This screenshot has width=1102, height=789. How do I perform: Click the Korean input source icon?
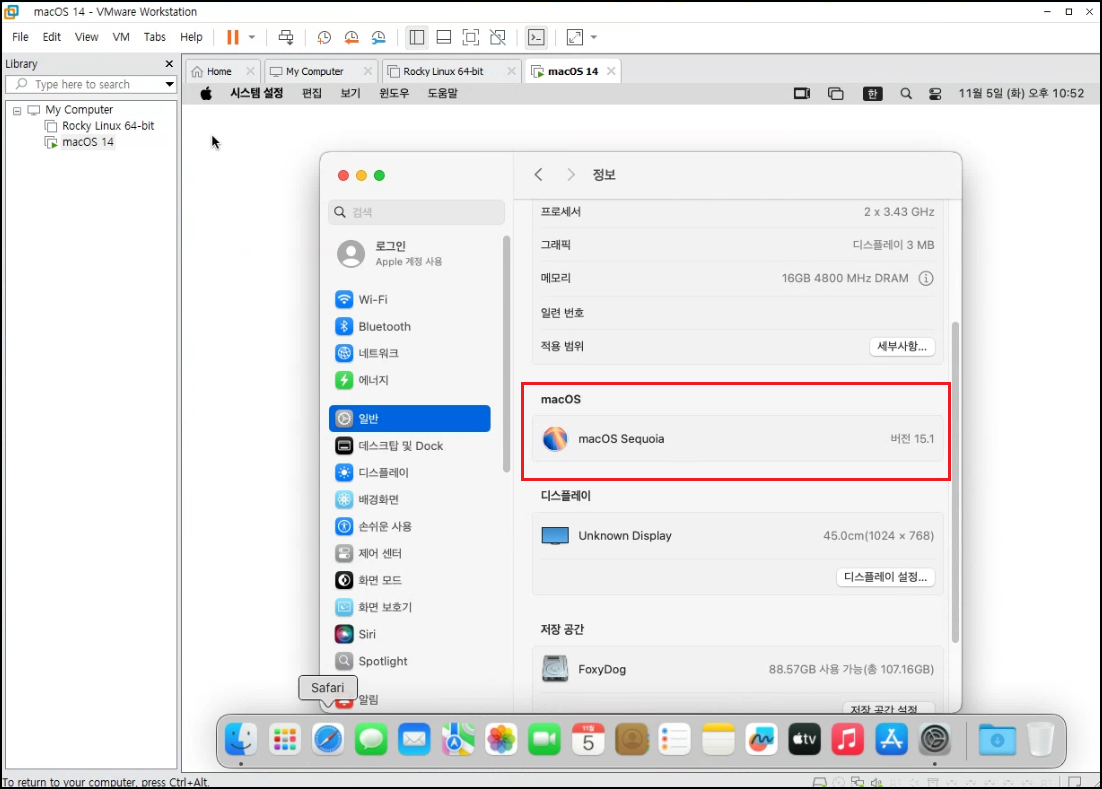(872, 93)
